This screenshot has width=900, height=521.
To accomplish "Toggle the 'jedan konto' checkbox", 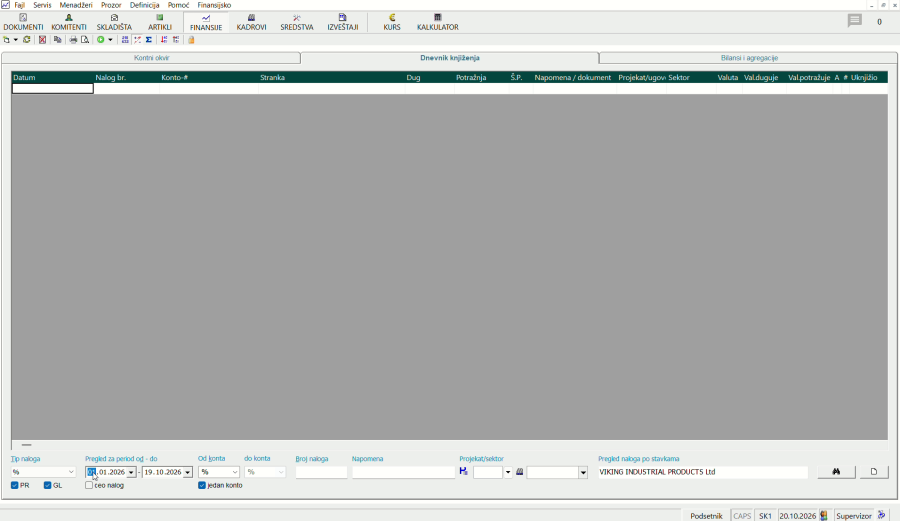I will pos(202,485).
